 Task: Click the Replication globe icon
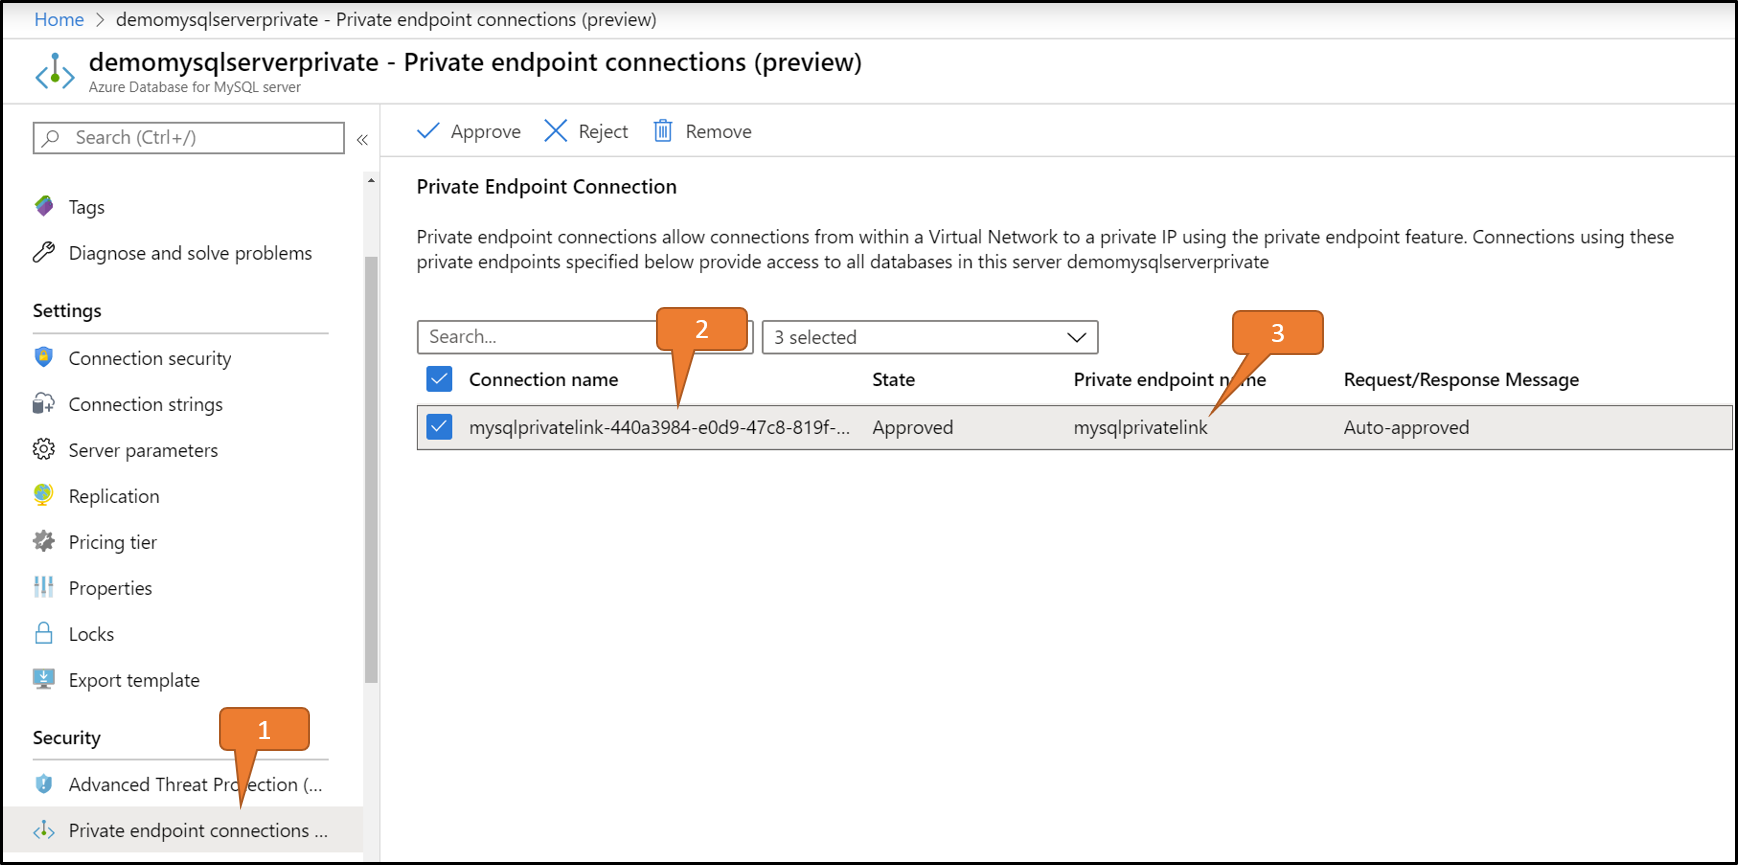(44, 495)
